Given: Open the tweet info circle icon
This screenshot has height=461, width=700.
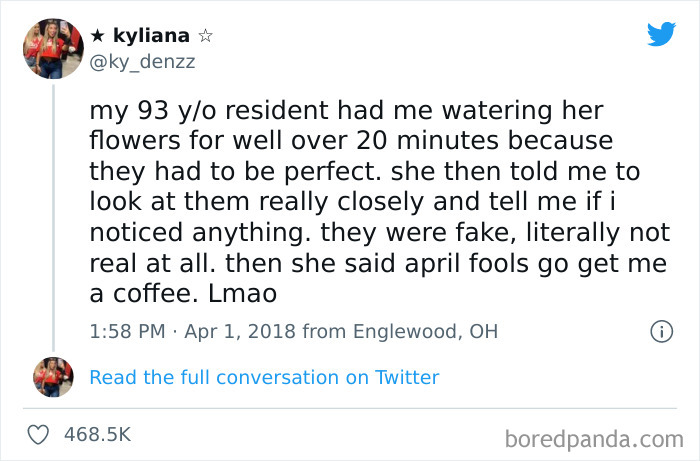Looking at the screenshot, I should point(660,331).
